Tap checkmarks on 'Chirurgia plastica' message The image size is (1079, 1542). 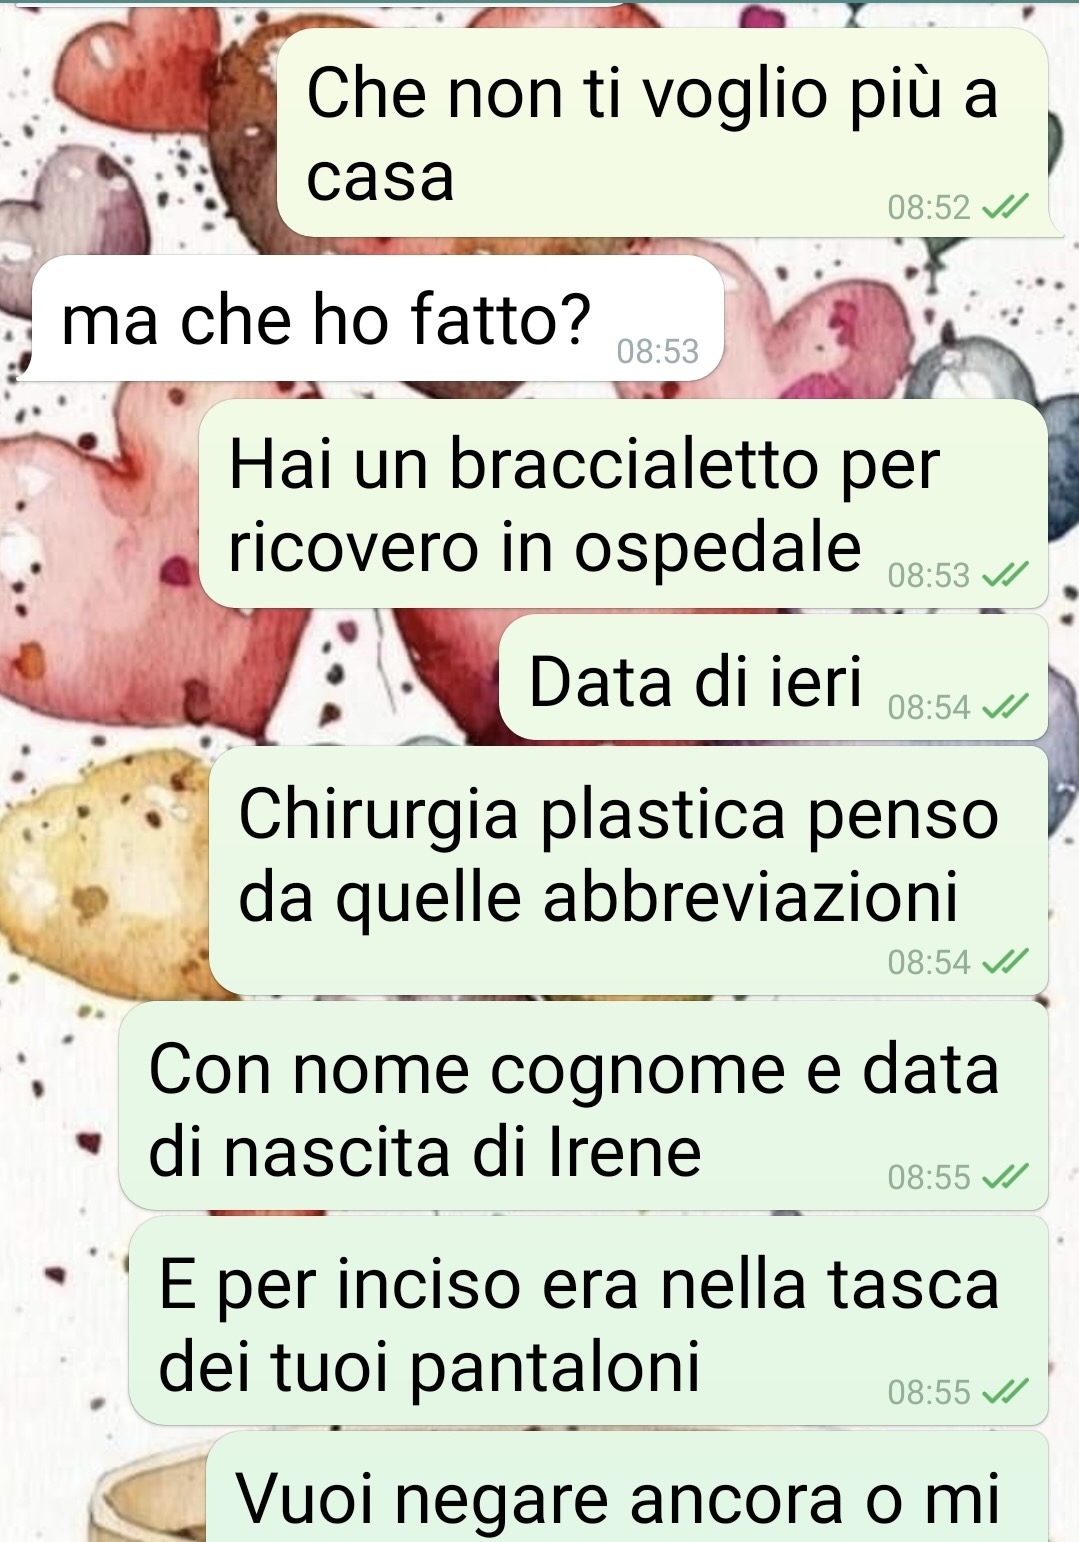tap(1005, 962)
